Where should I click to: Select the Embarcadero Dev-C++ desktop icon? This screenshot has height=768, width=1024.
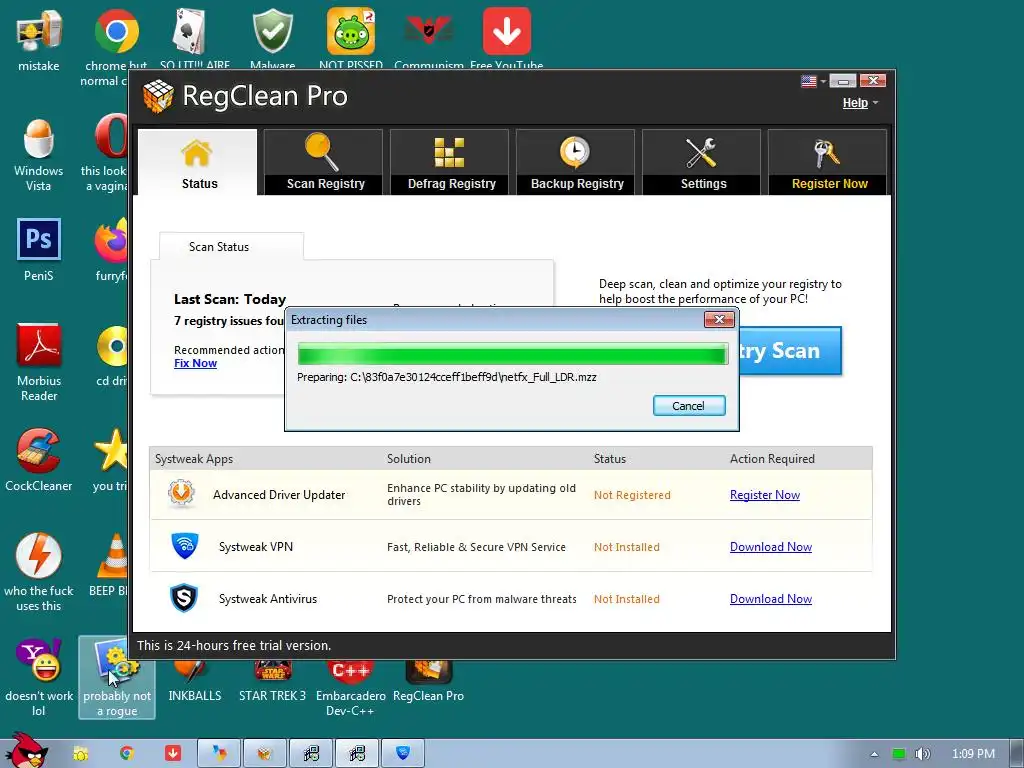(351, 688)
